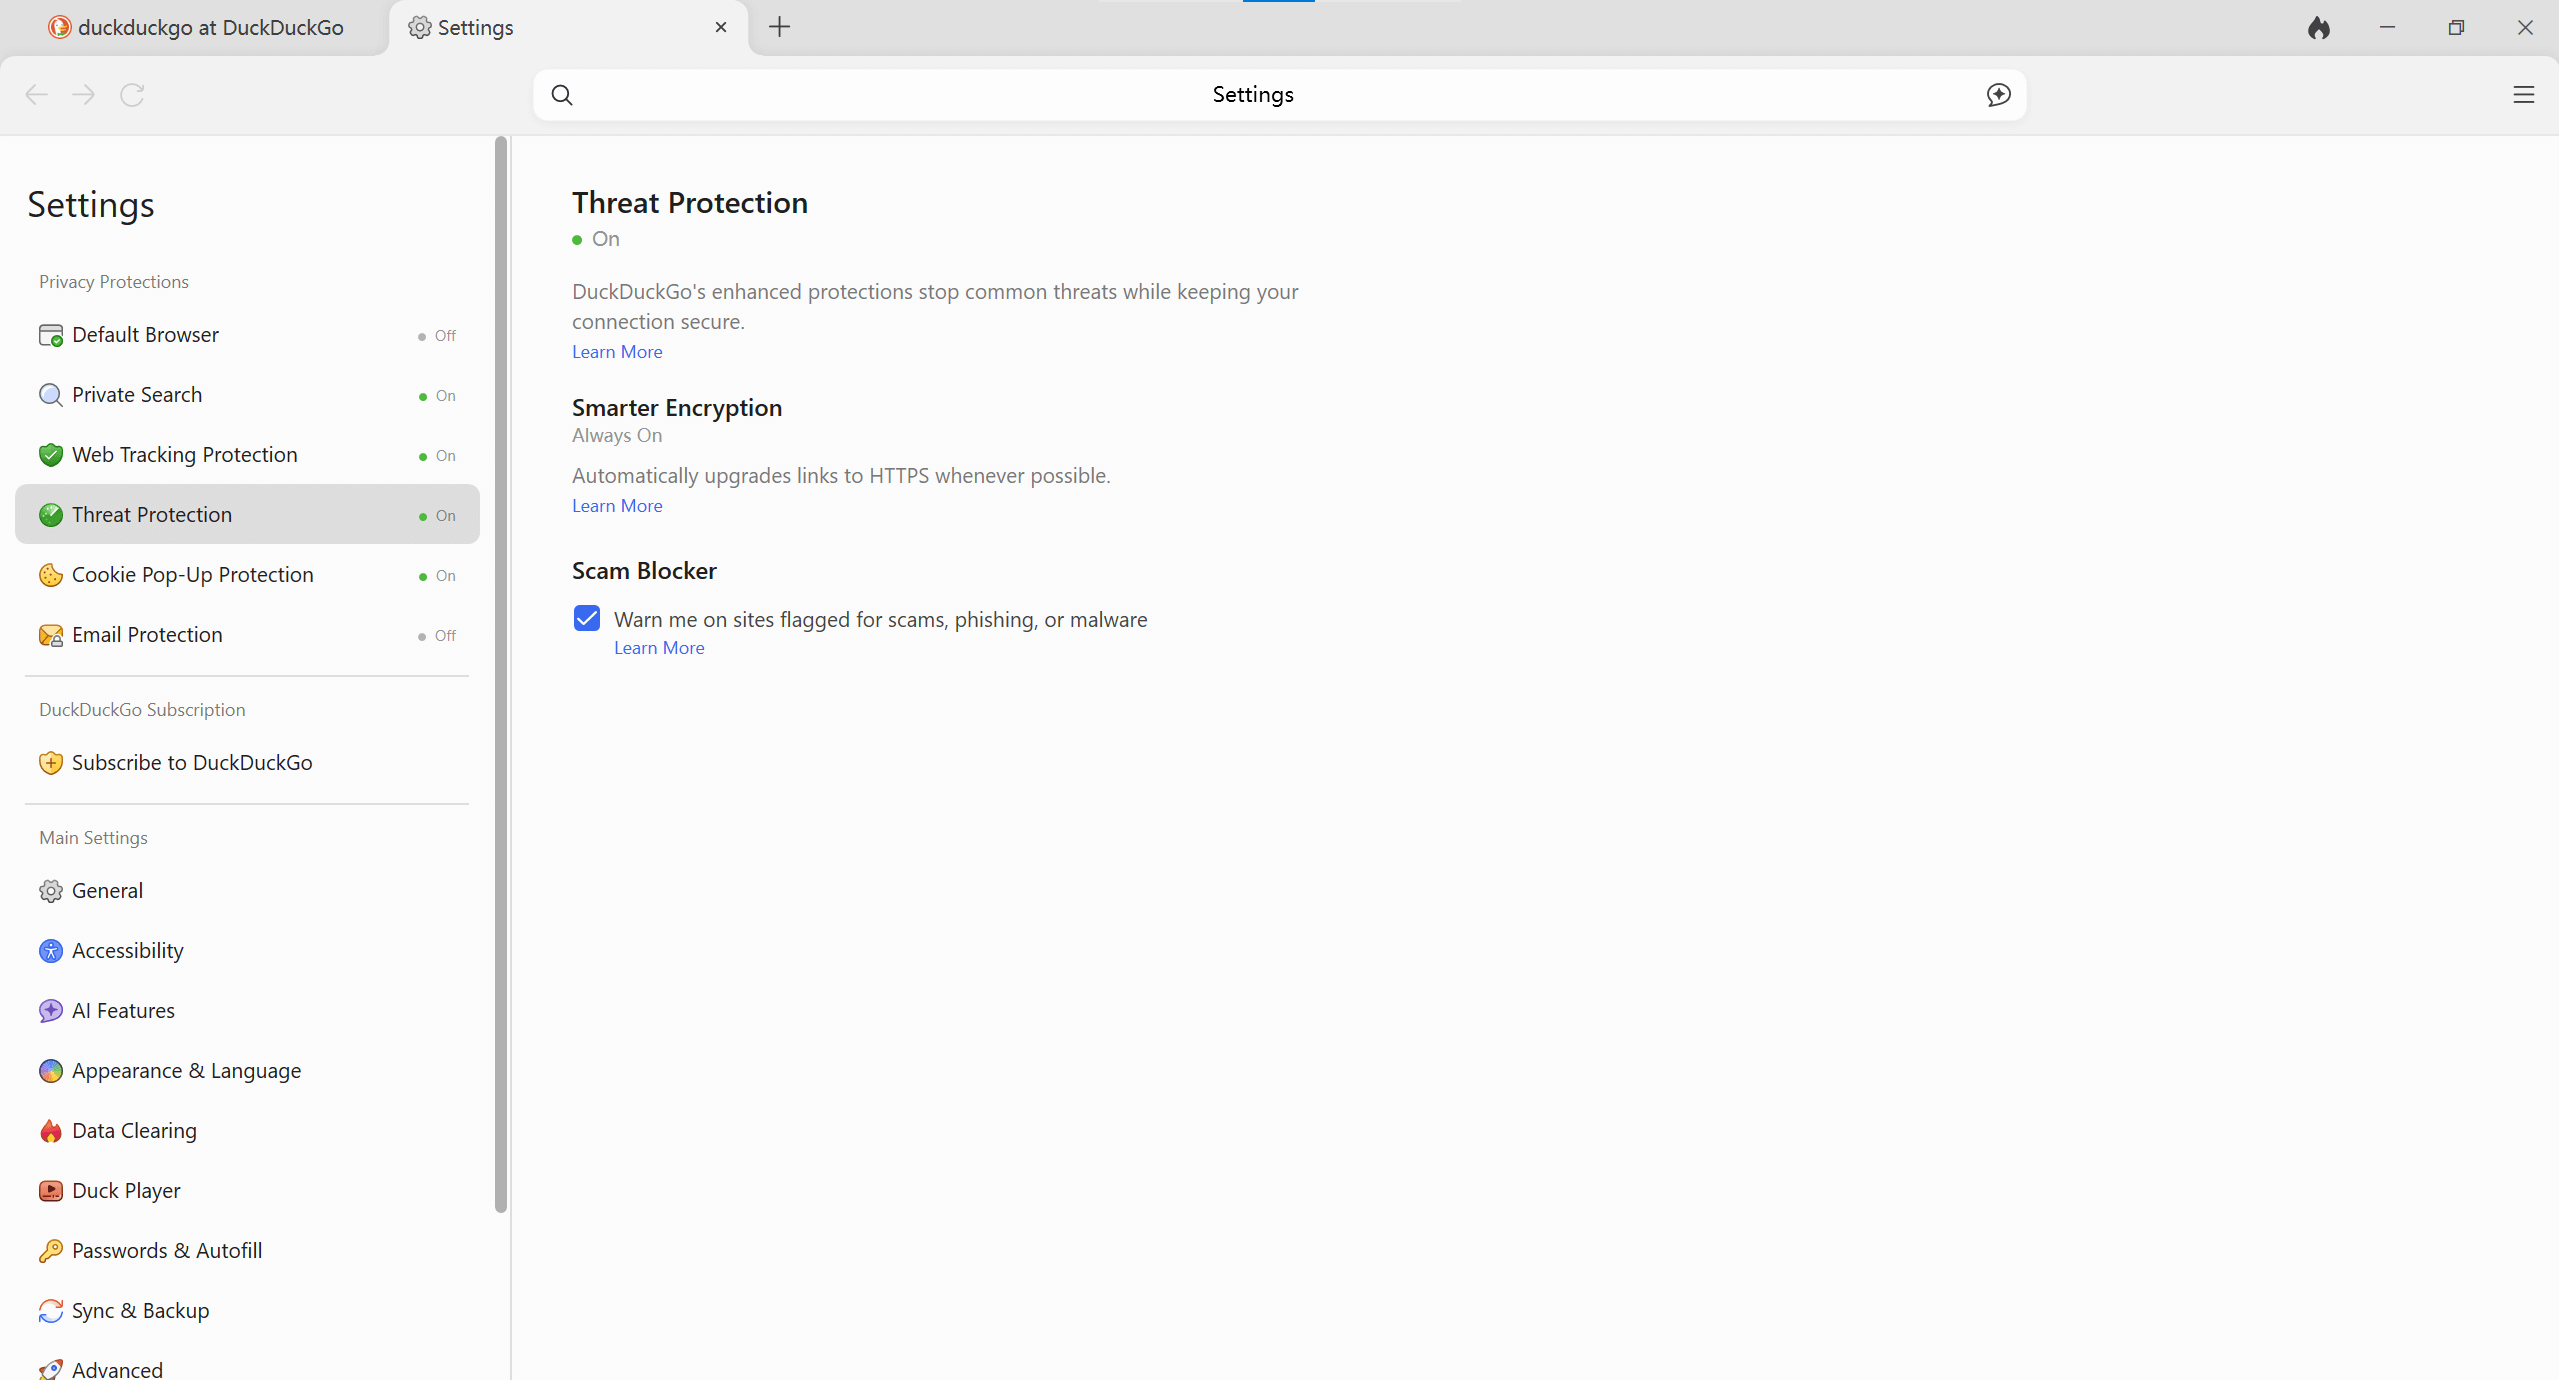Click the search magnifier in address bar

(562, 94)
